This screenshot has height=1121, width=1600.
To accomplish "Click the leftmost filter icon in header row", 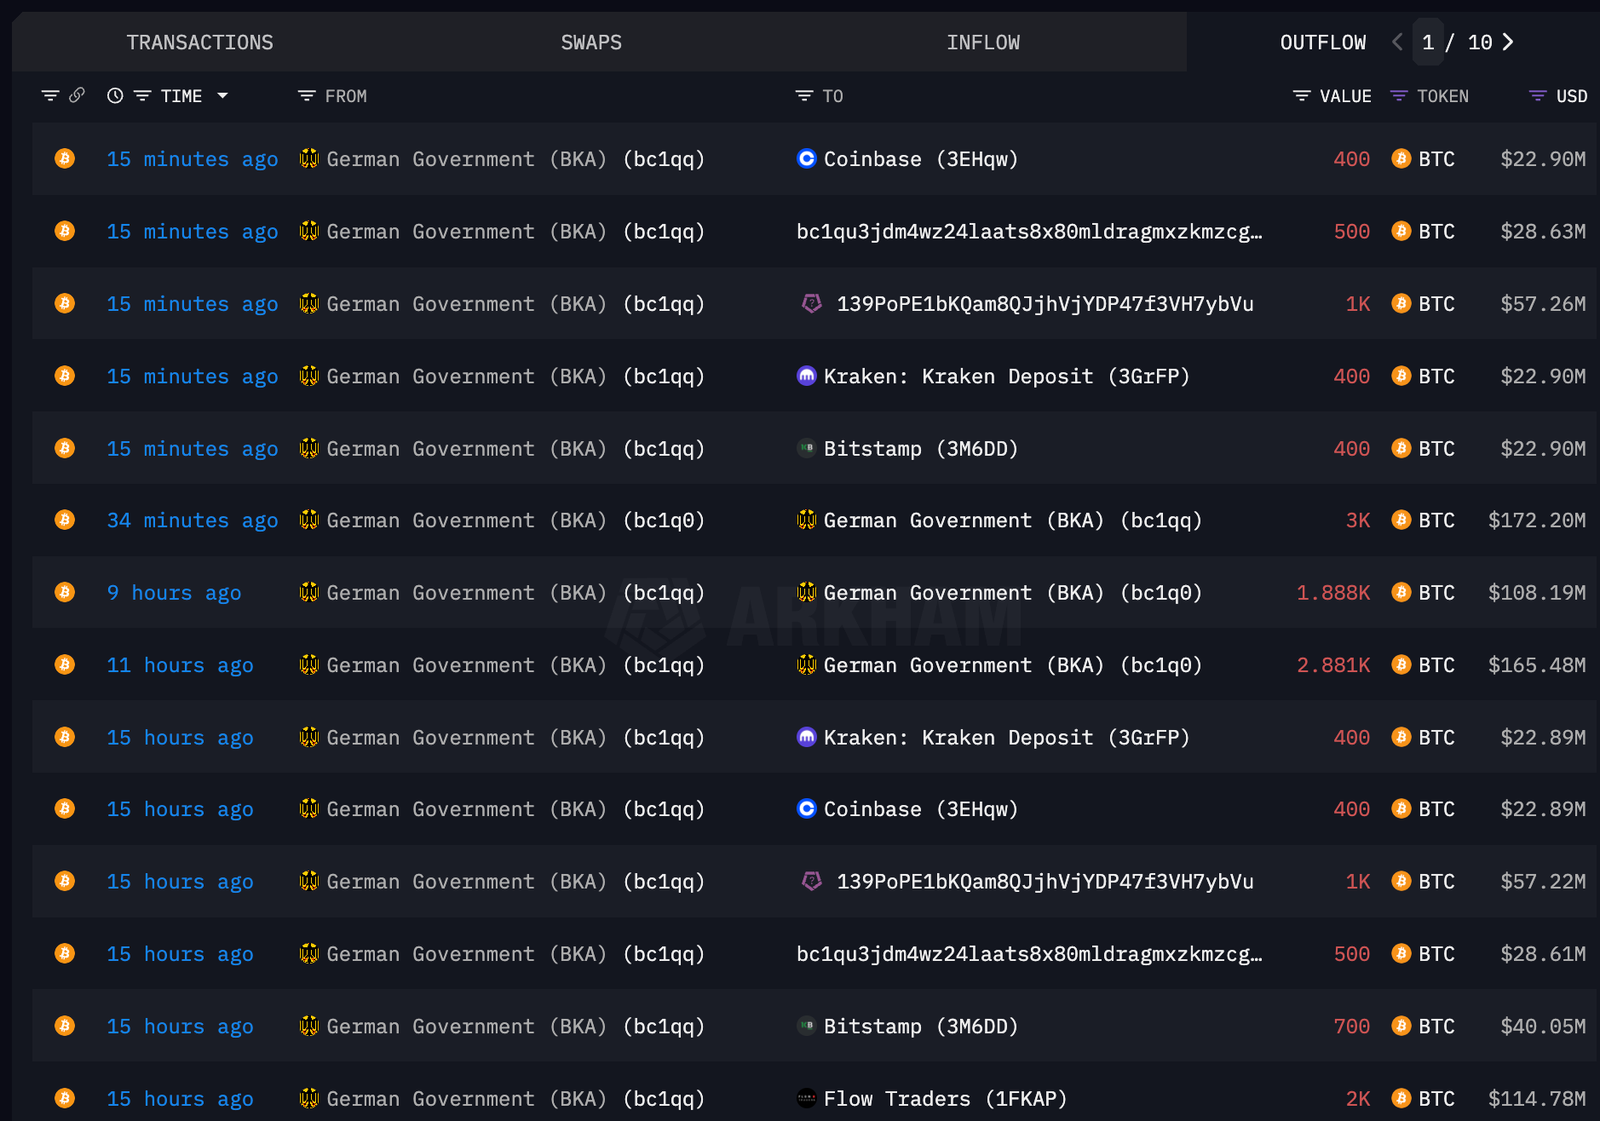I will click(x=50, y=96).
